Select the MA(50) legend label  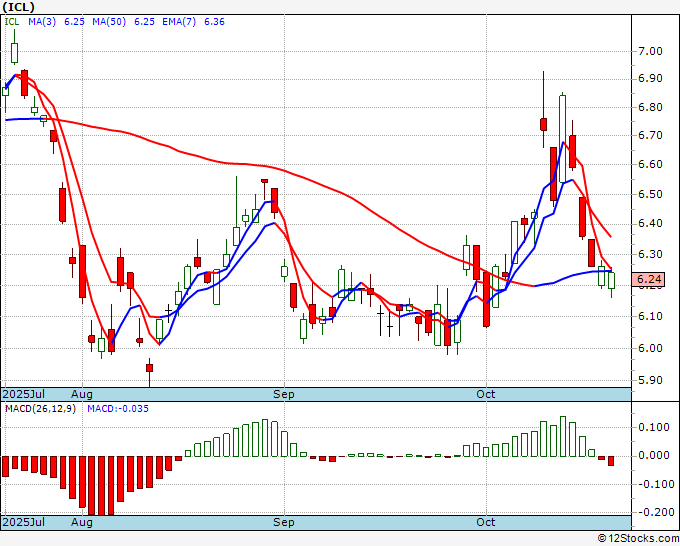[x=109, y=22]
